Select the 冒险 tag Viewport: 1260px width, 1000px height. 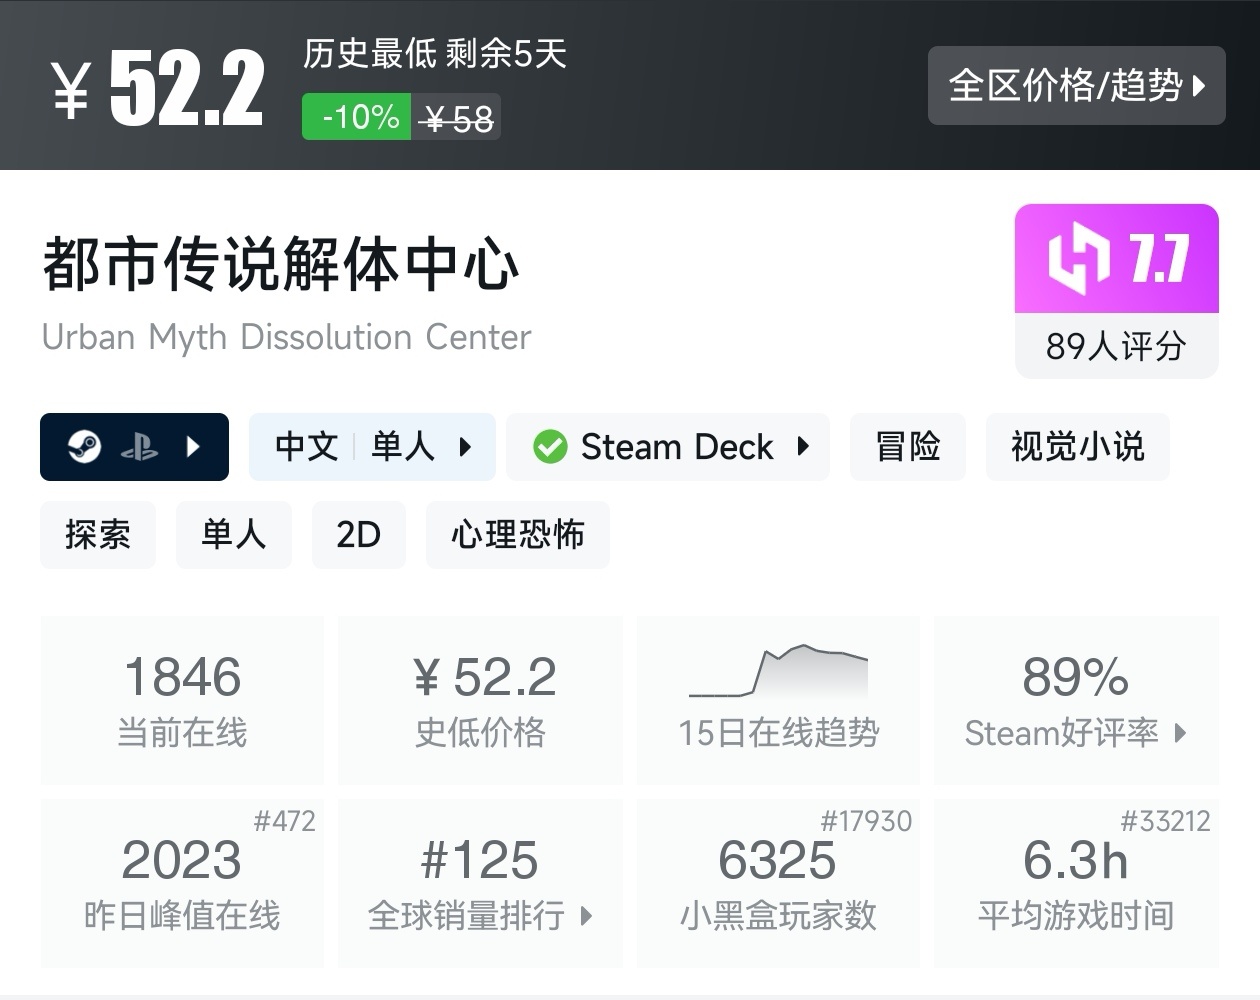pyautogui.click(x=908, y=447)
